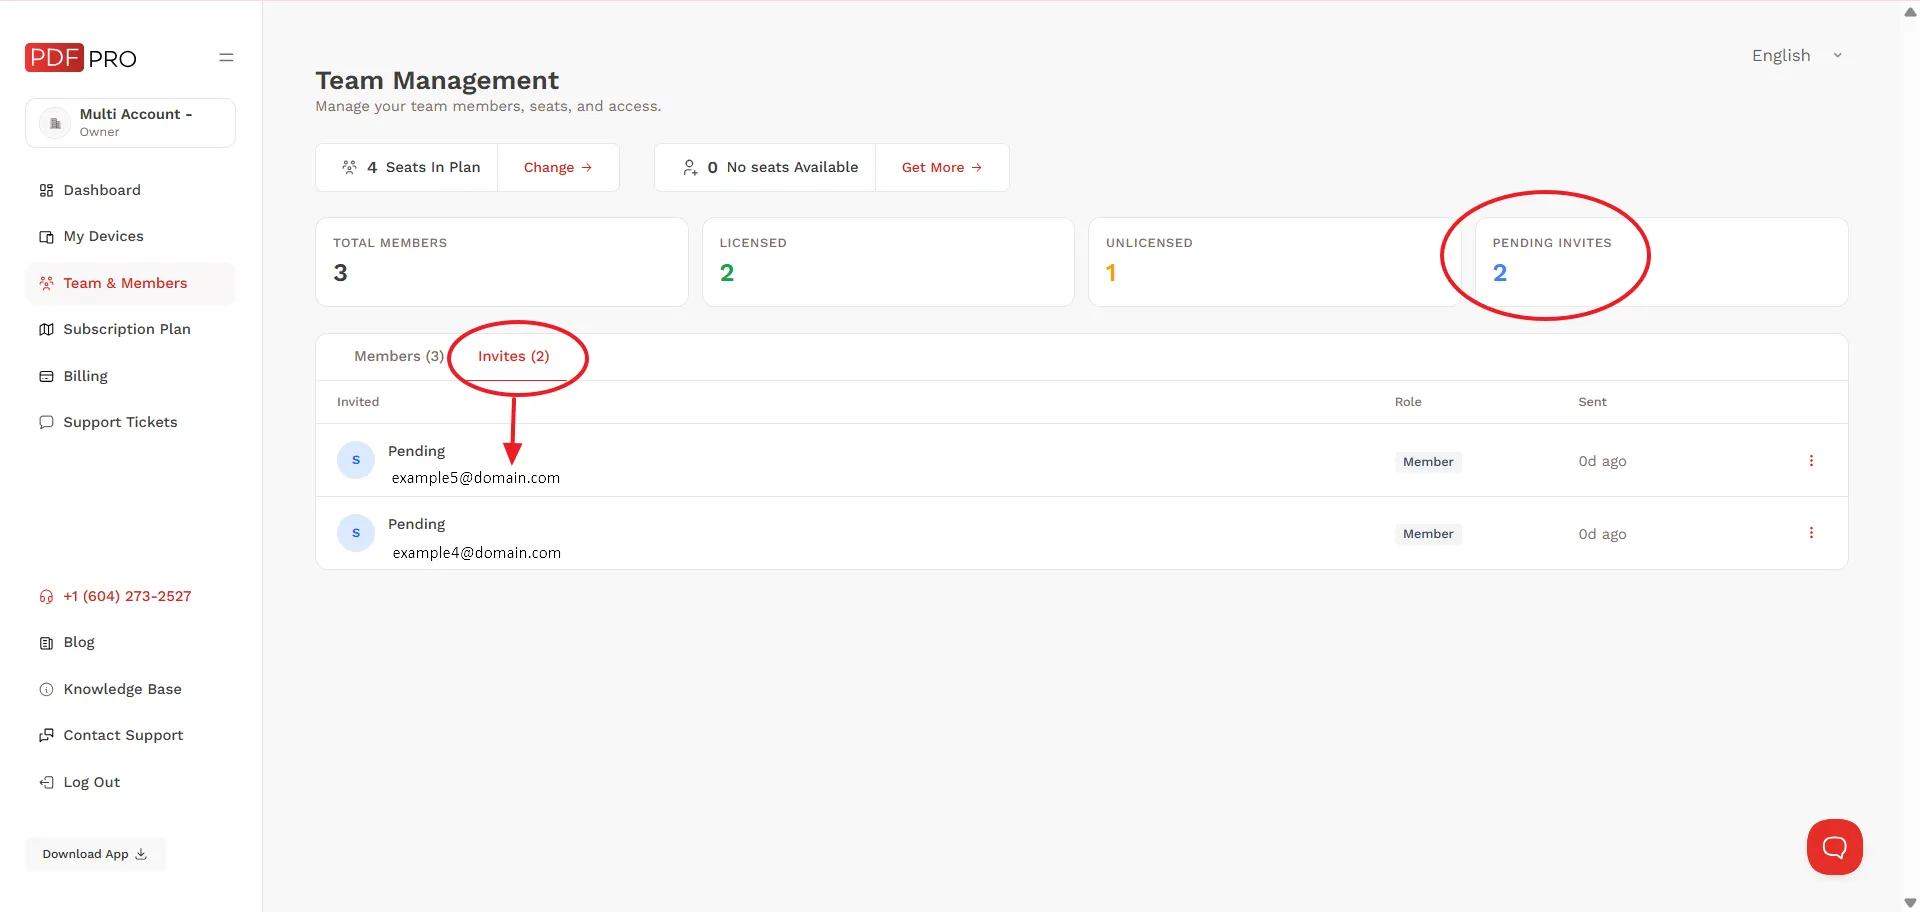Select the example5@domain.com email text
This screenshot has width=1920, height=912.
coord(476,478)
